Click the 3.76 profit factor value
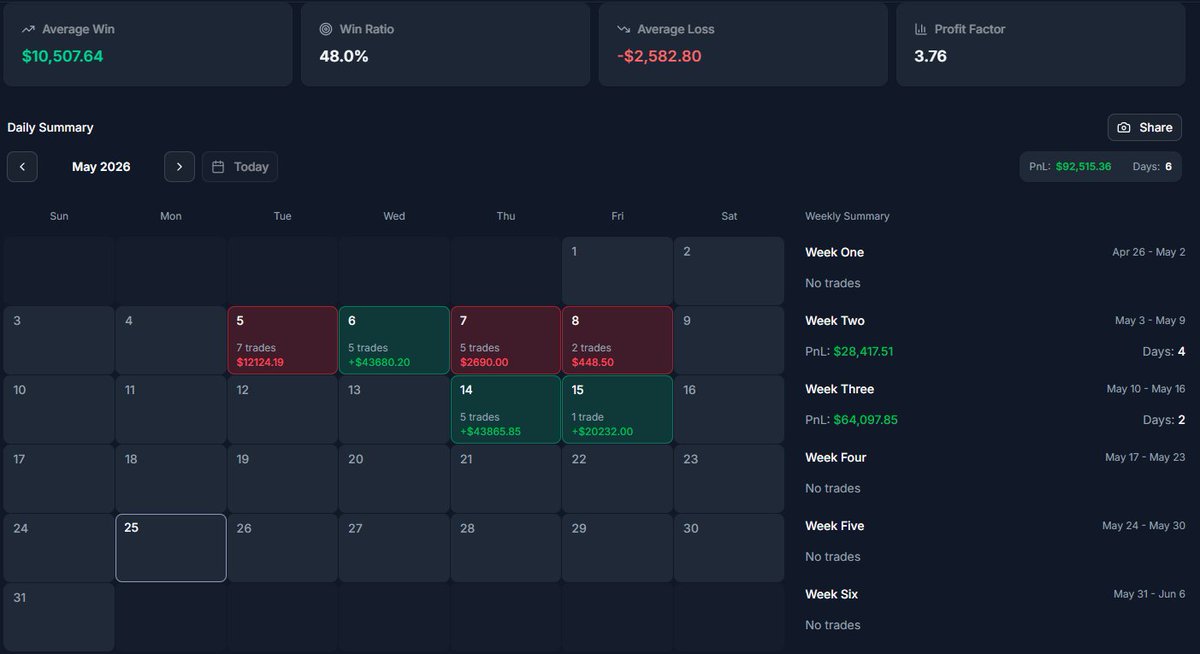Screen dimensions: 1200x654 [930, 56]
